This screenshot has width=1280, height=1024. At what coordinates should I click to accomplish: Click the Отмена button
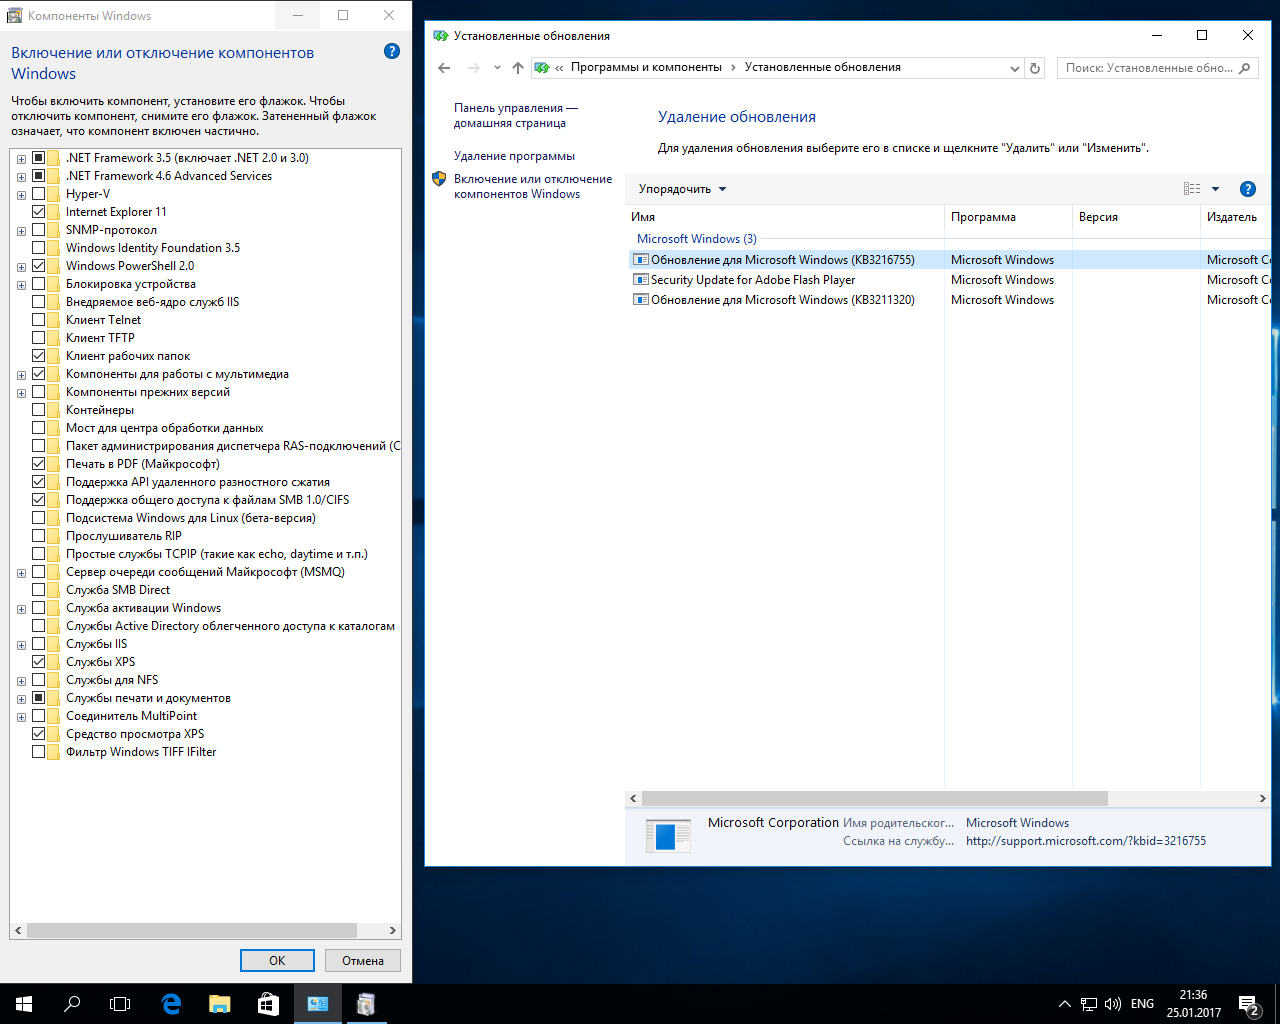coord(363,960)
